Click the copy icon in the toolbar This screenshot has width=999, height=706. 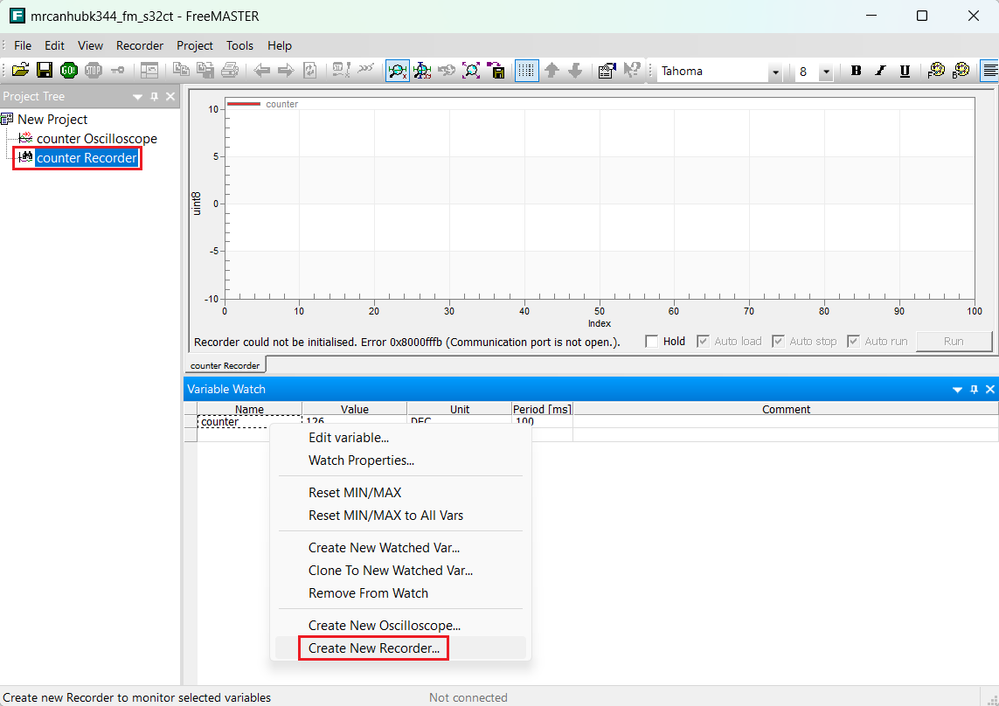pyautogui.click(x=181, y=70)
